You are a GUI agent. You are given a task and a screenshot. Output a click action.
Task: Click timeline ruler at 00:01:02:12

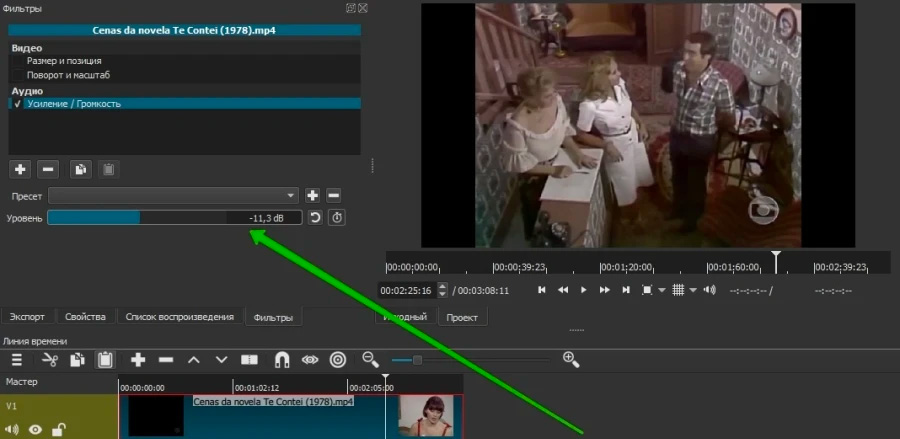257,388
